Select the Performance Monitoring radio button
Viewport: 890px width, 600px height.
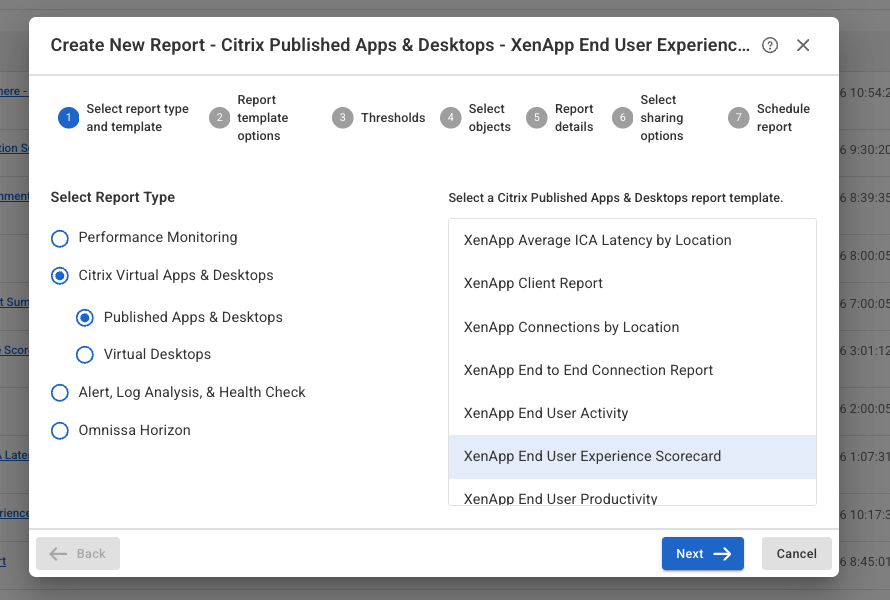(60, 238)
